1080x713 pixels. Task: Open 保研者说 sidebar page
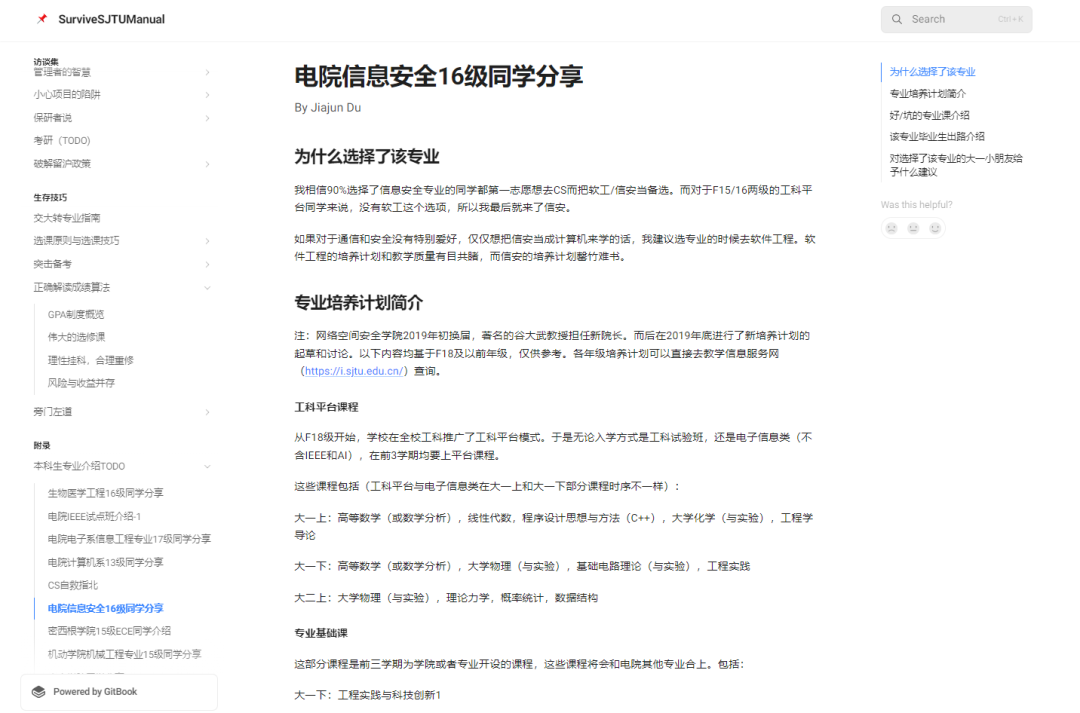52,118
